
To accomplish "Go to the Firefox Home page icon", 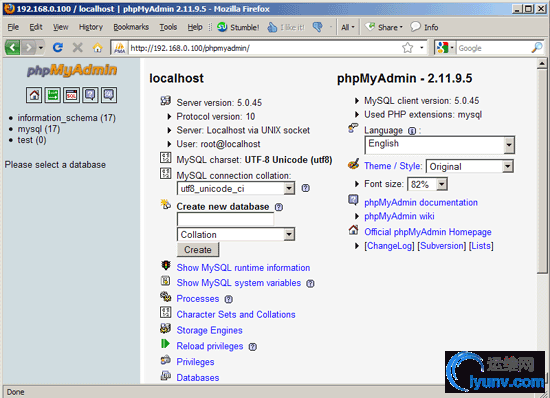I will tap(98, 47).
